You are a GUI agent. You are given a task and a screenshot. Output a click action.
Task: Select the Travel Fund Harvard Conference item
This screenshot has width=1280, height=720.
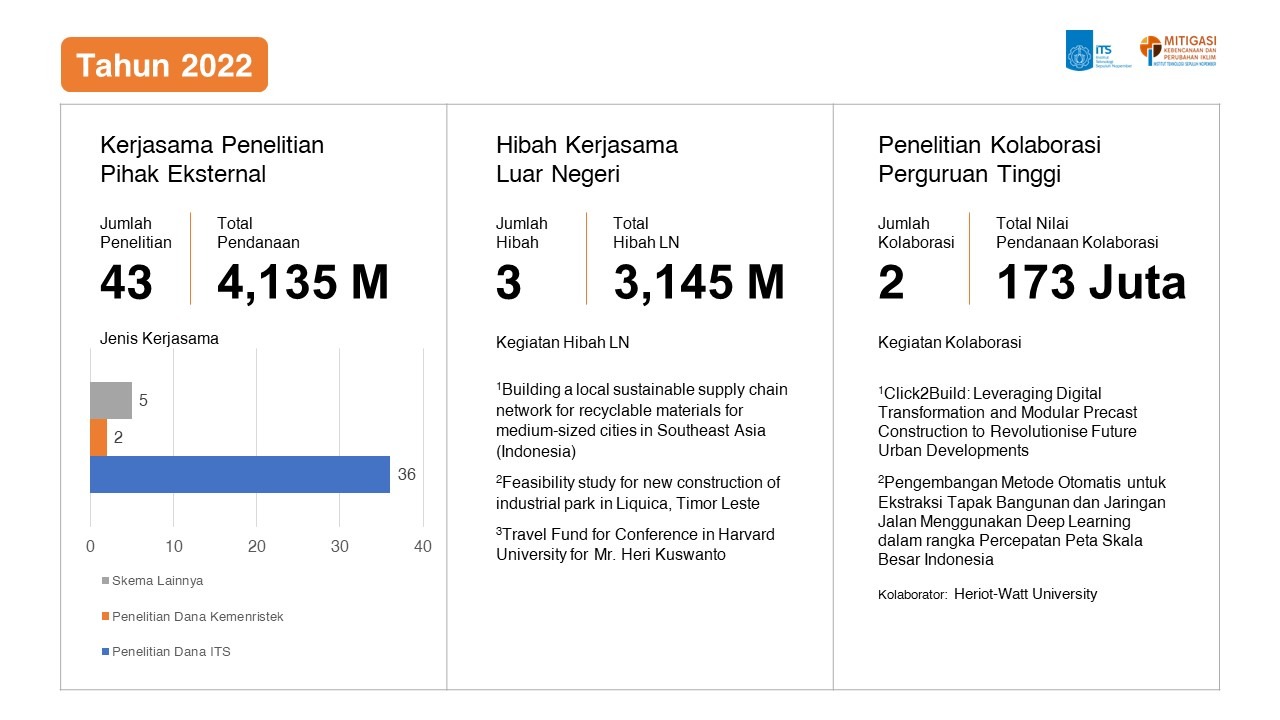pos(635,544)
